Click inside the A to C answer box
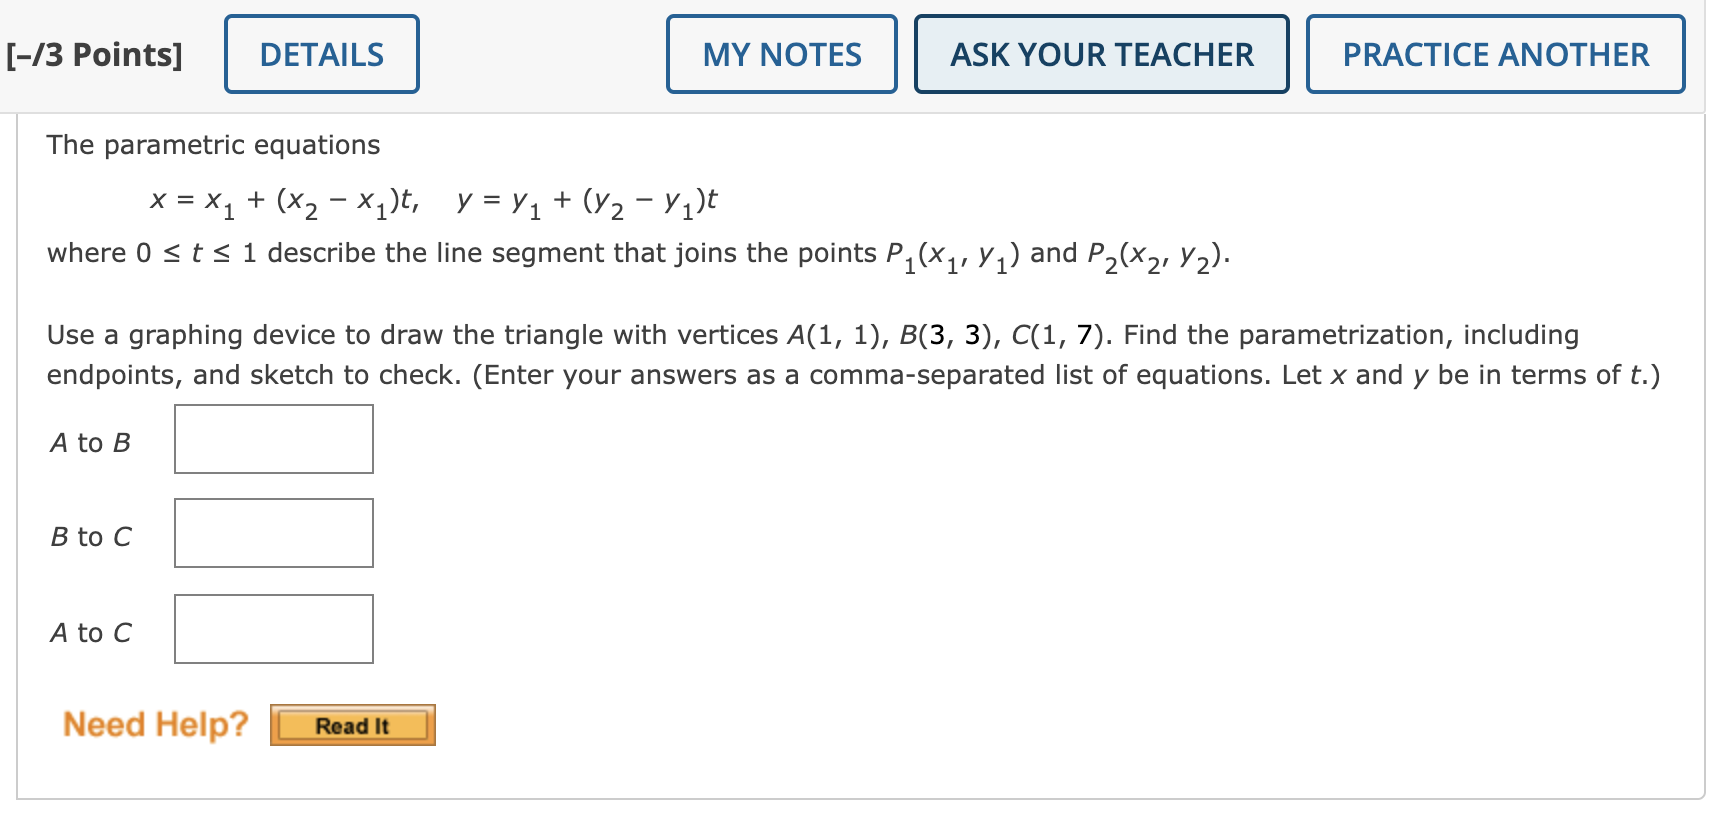The height and width of the screenshot is (814, 1710). tap(272, 629)
